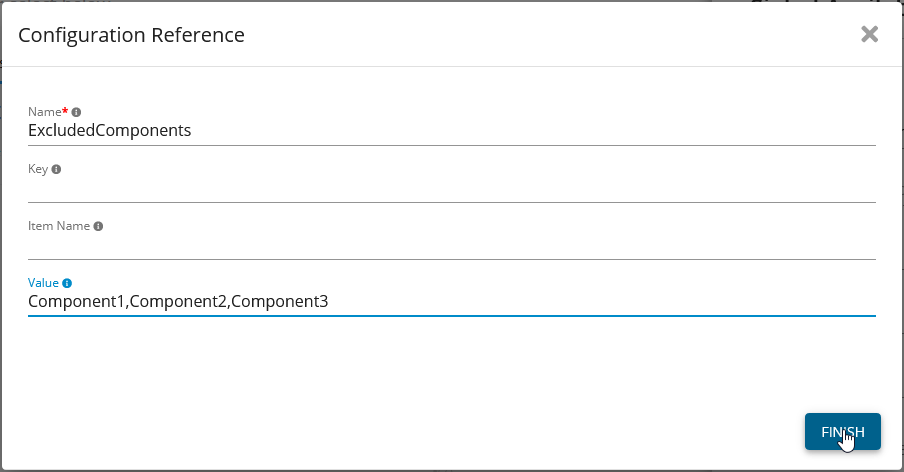Click the info icon beside Name

pos(76,112)
